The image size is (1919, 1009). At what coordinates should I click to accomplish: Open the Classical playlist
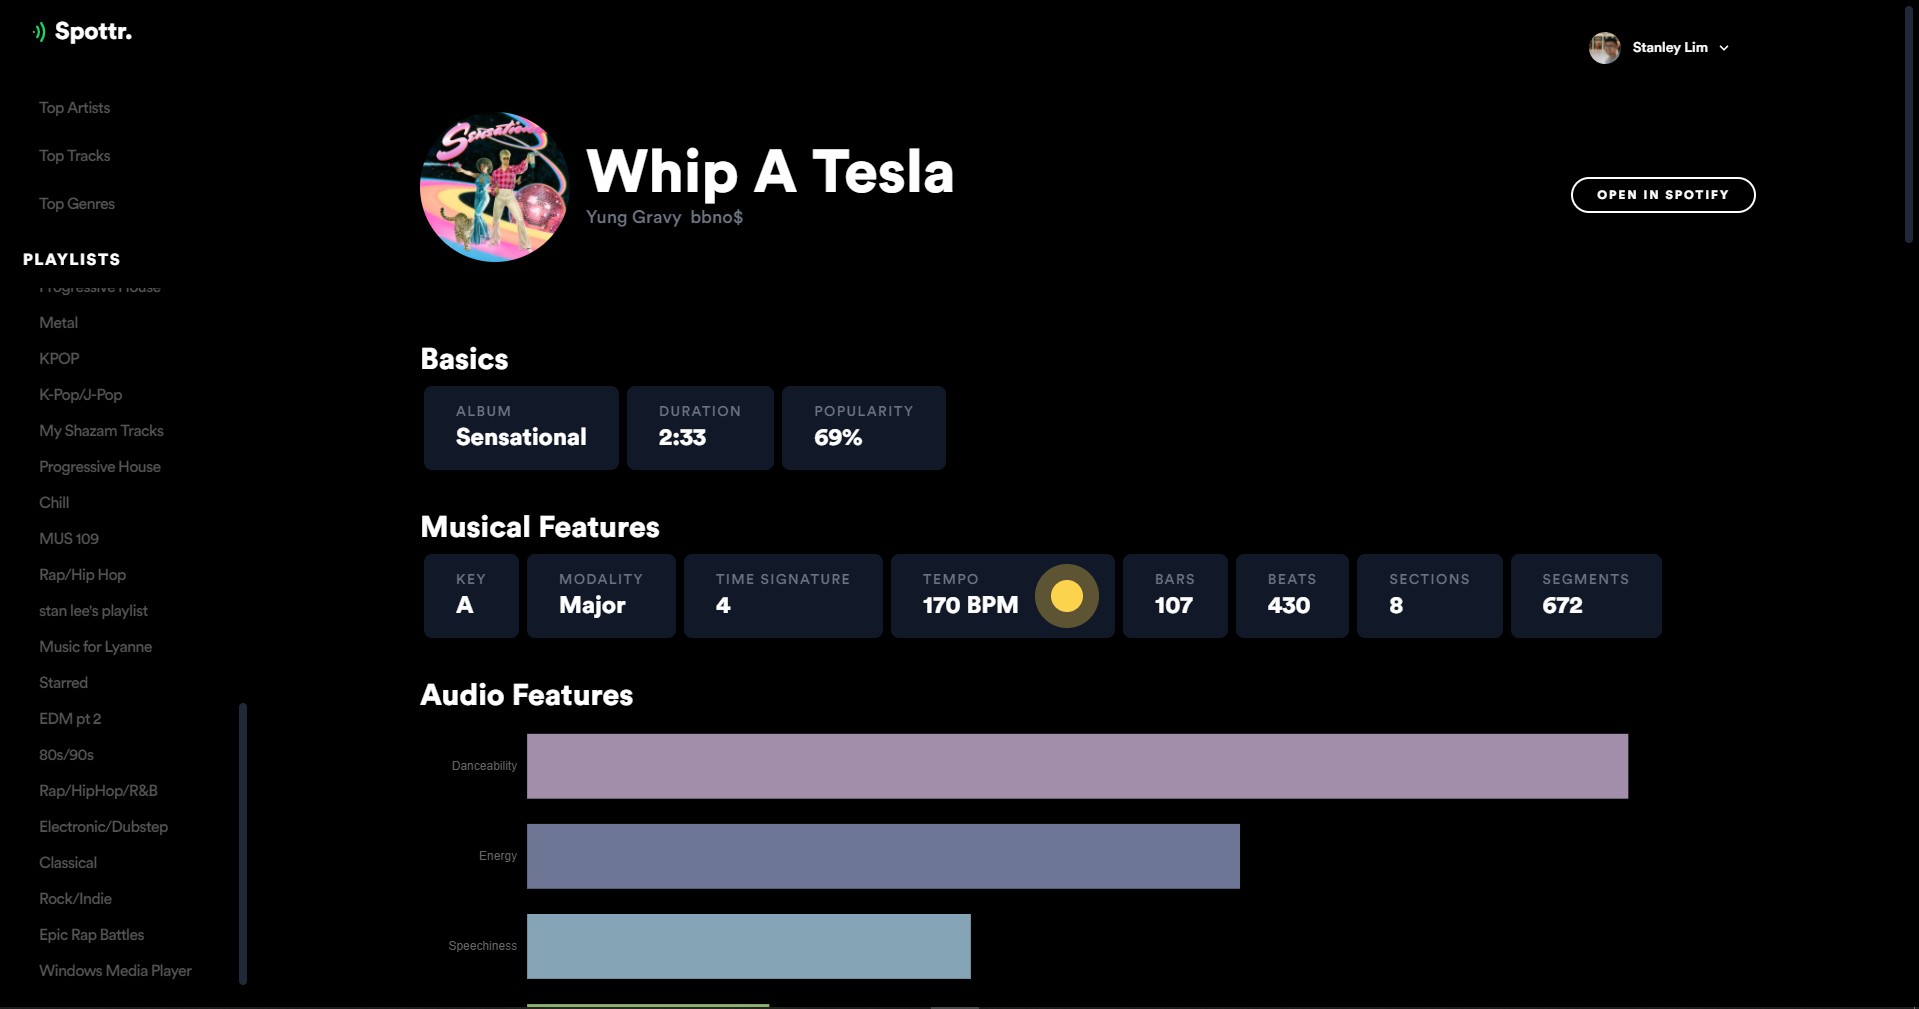coord(68,863)
